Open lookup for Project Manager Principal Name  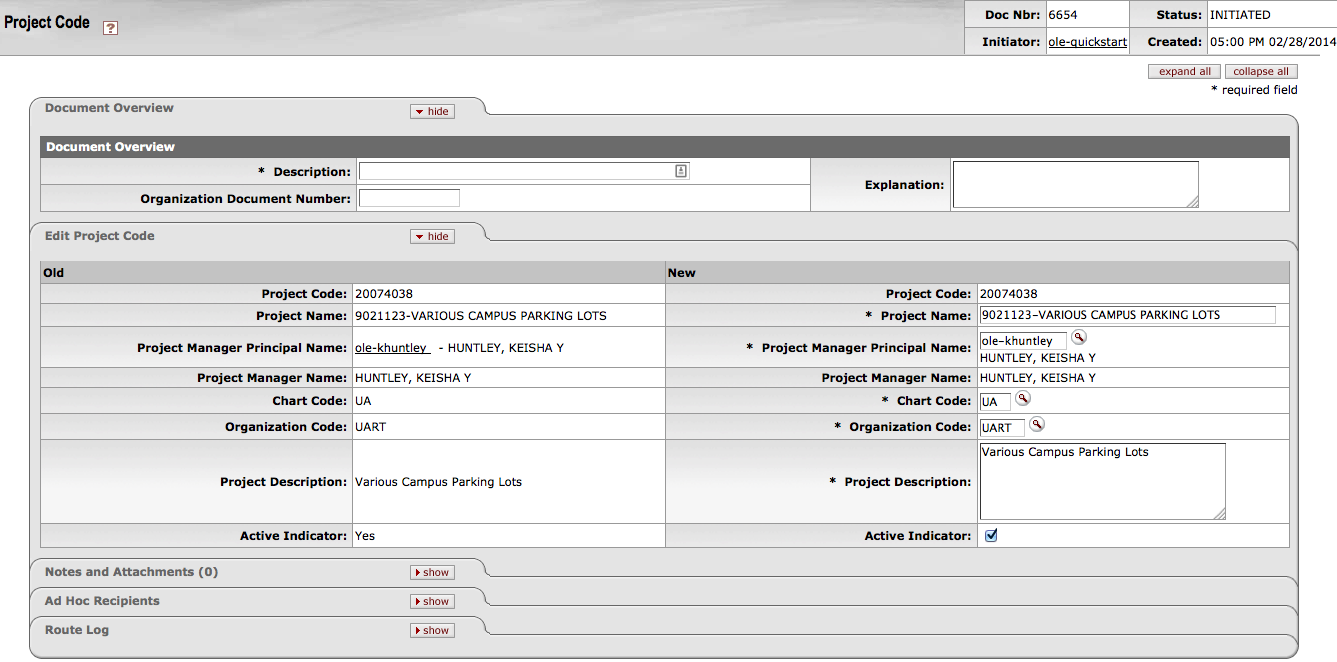(x=1078, y=338)
